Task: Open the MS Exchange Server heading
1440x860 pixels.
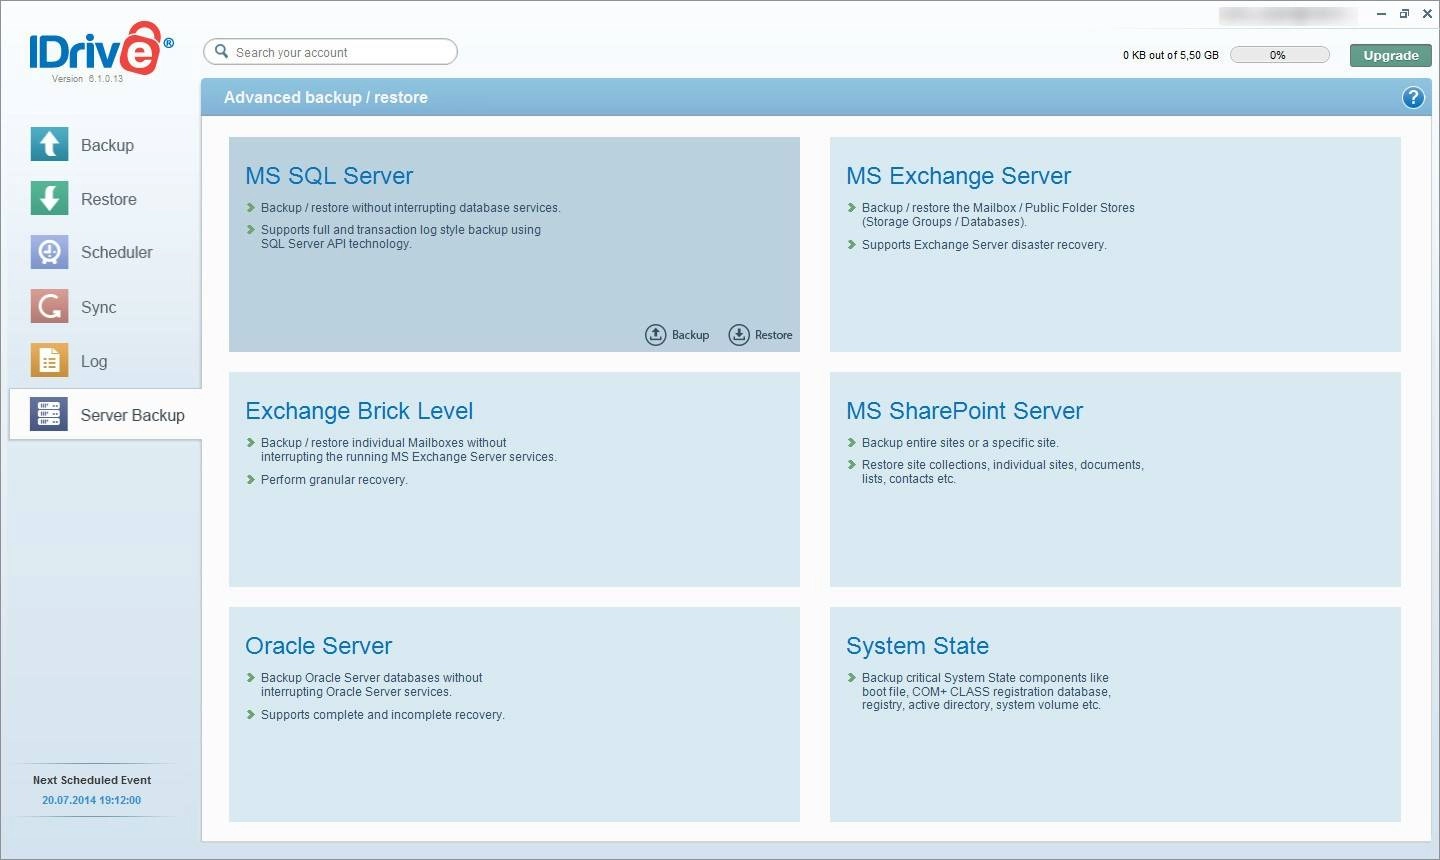Action: coord(958,176)
